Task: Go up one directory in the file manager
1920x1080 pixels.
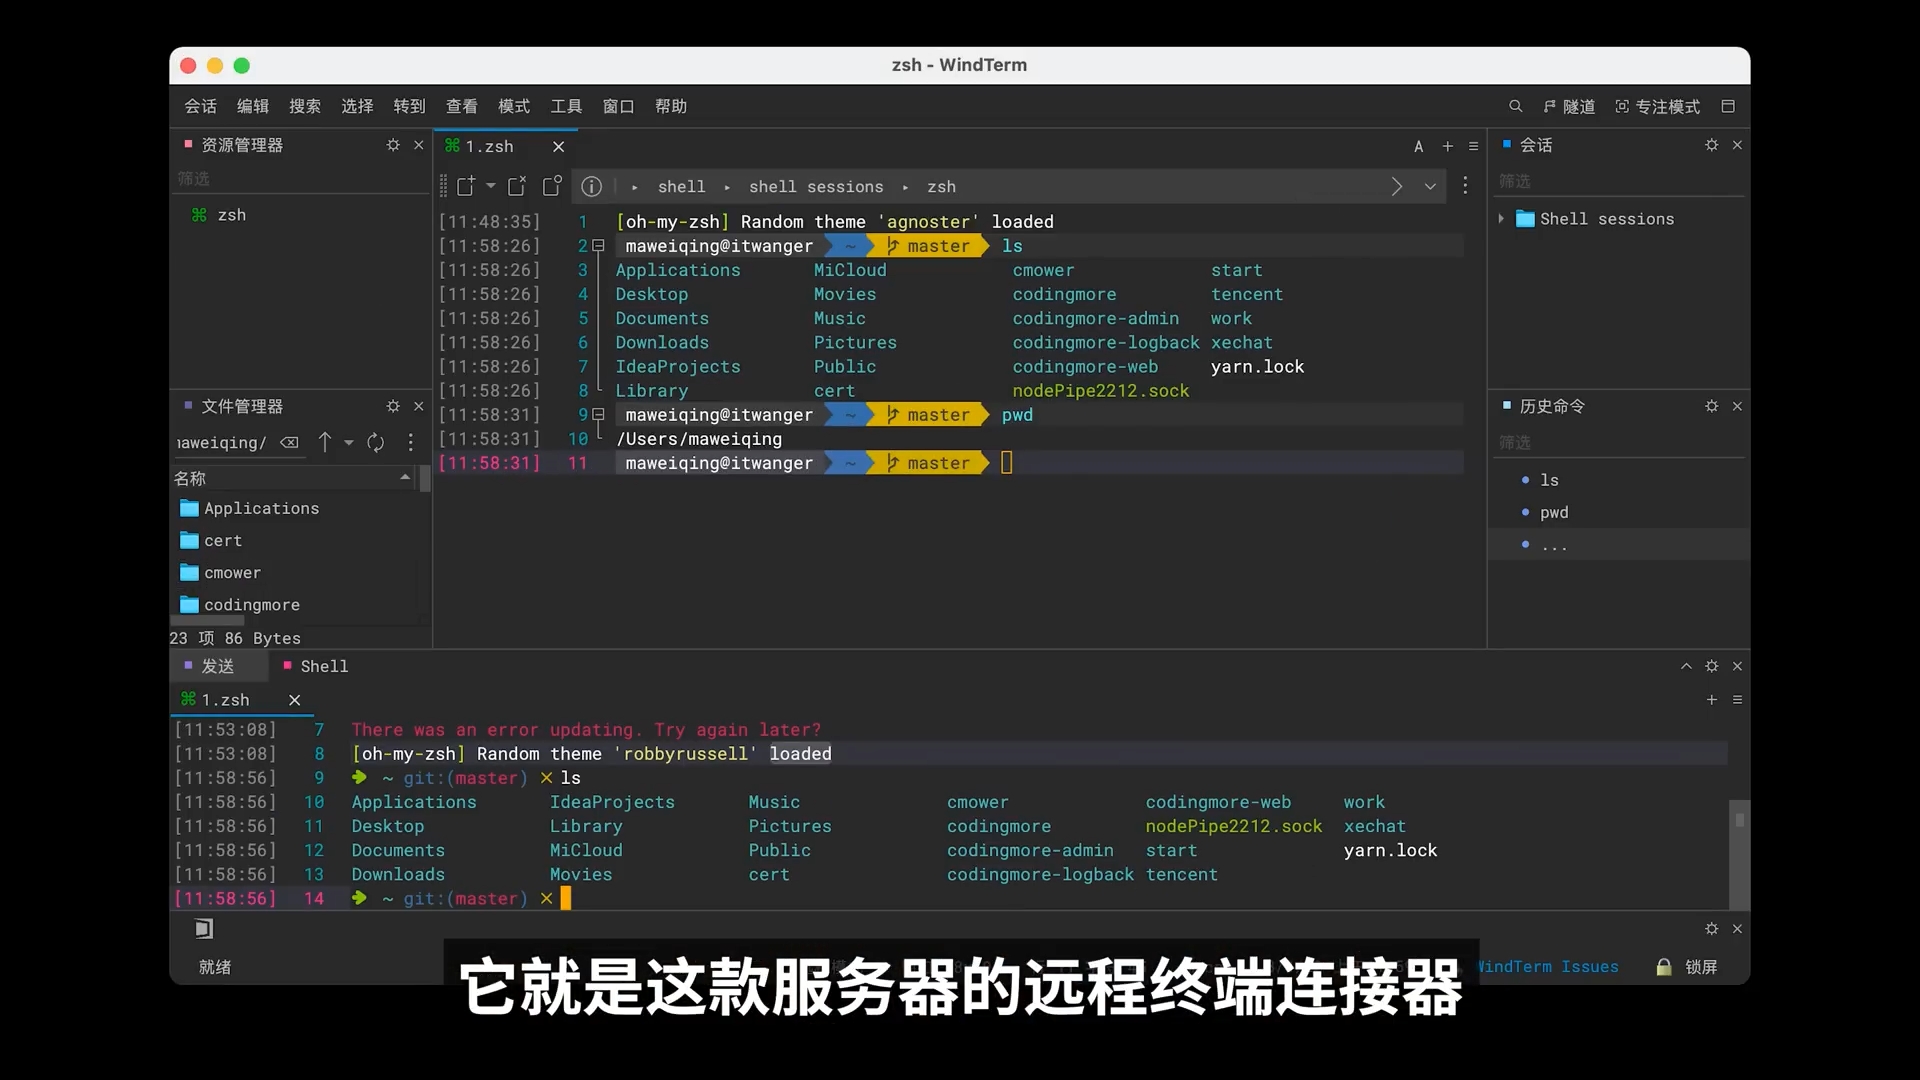Action: coord(325,443)
